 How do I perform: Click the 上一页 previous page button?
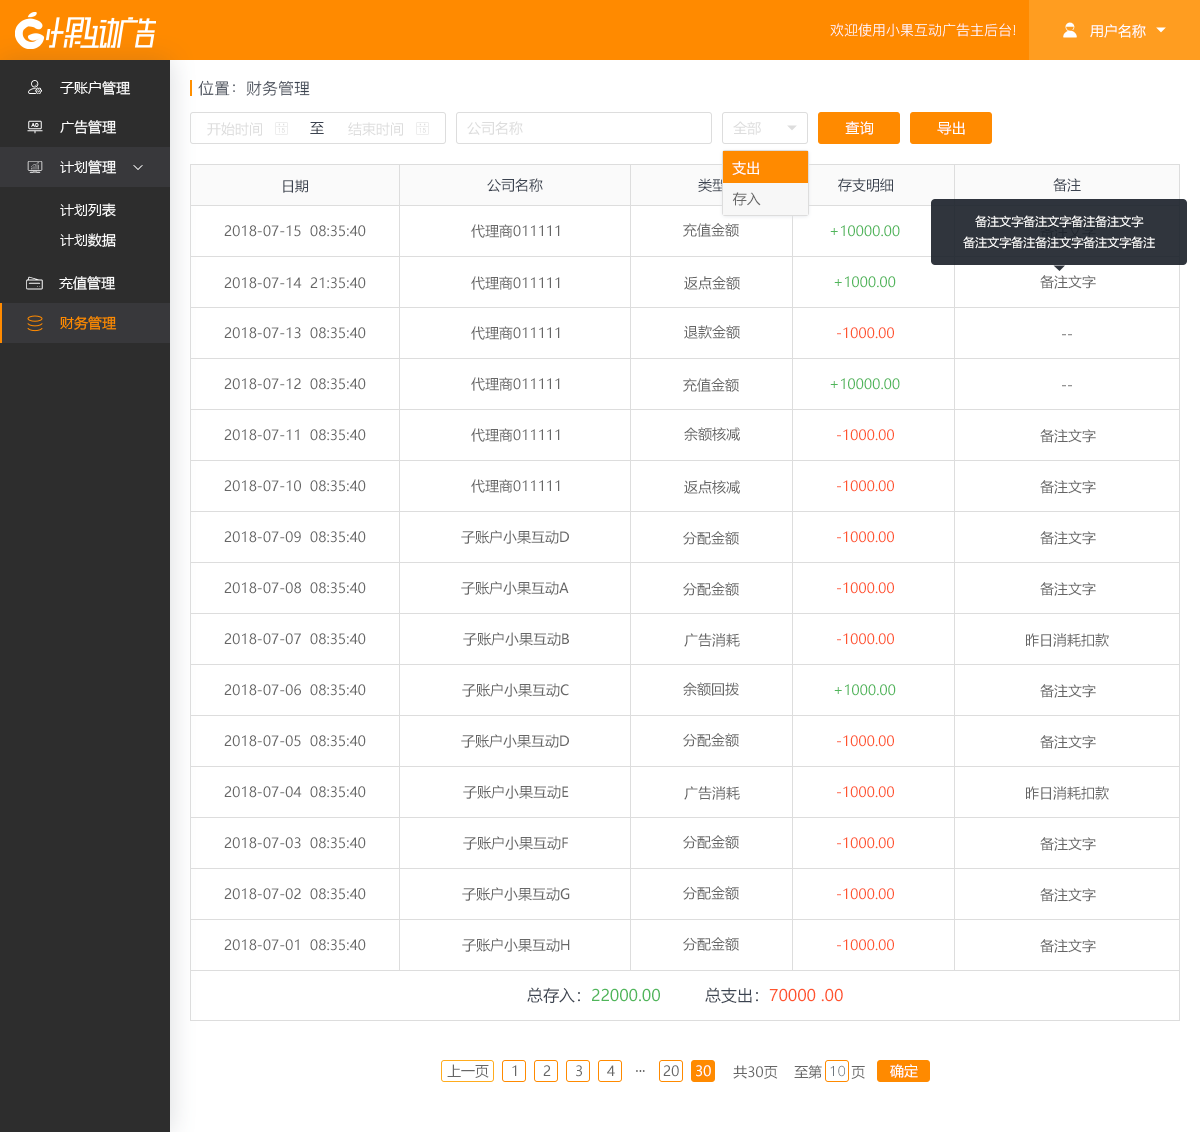[467, 1071]
